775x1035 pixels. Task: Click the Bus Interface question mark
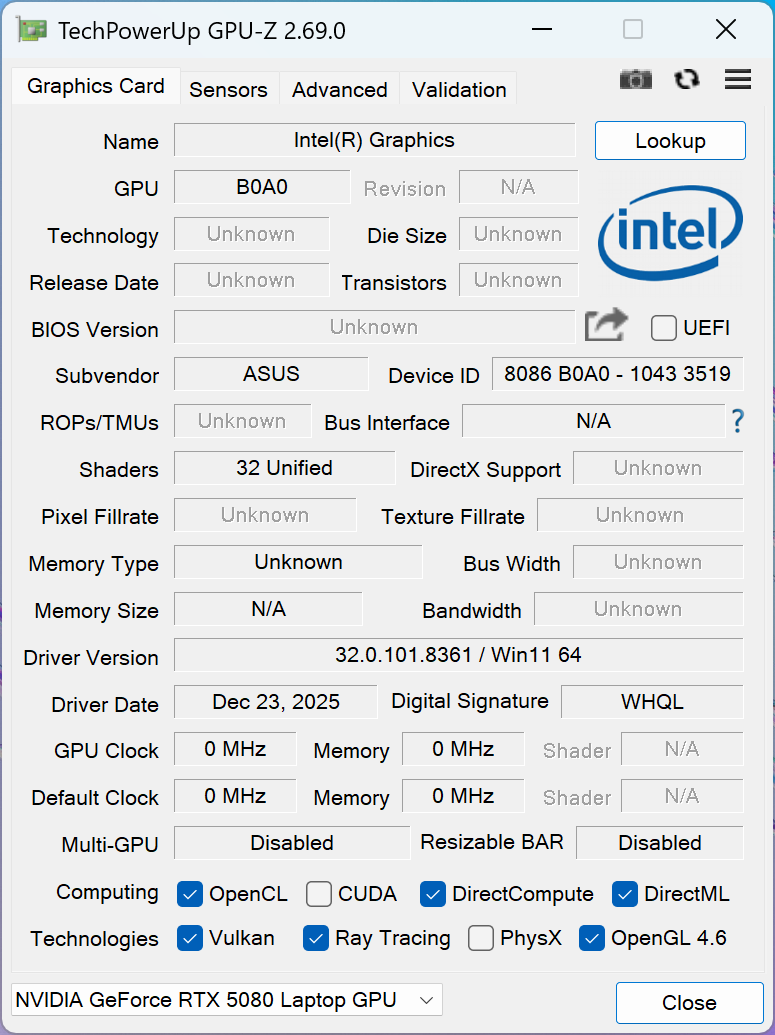[737, 421]
